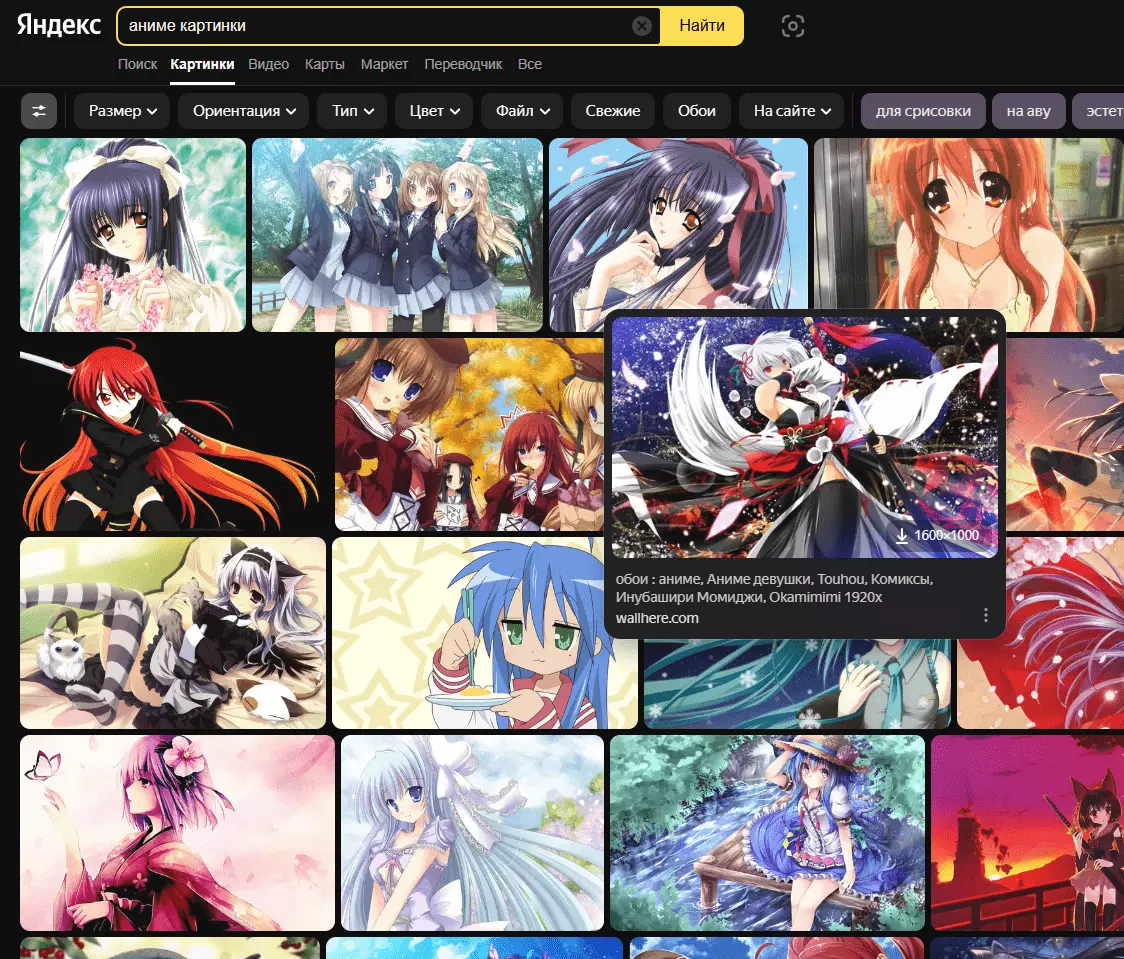Open the three-dot menu in preview card
The image size is (1124, 959).
986,615
